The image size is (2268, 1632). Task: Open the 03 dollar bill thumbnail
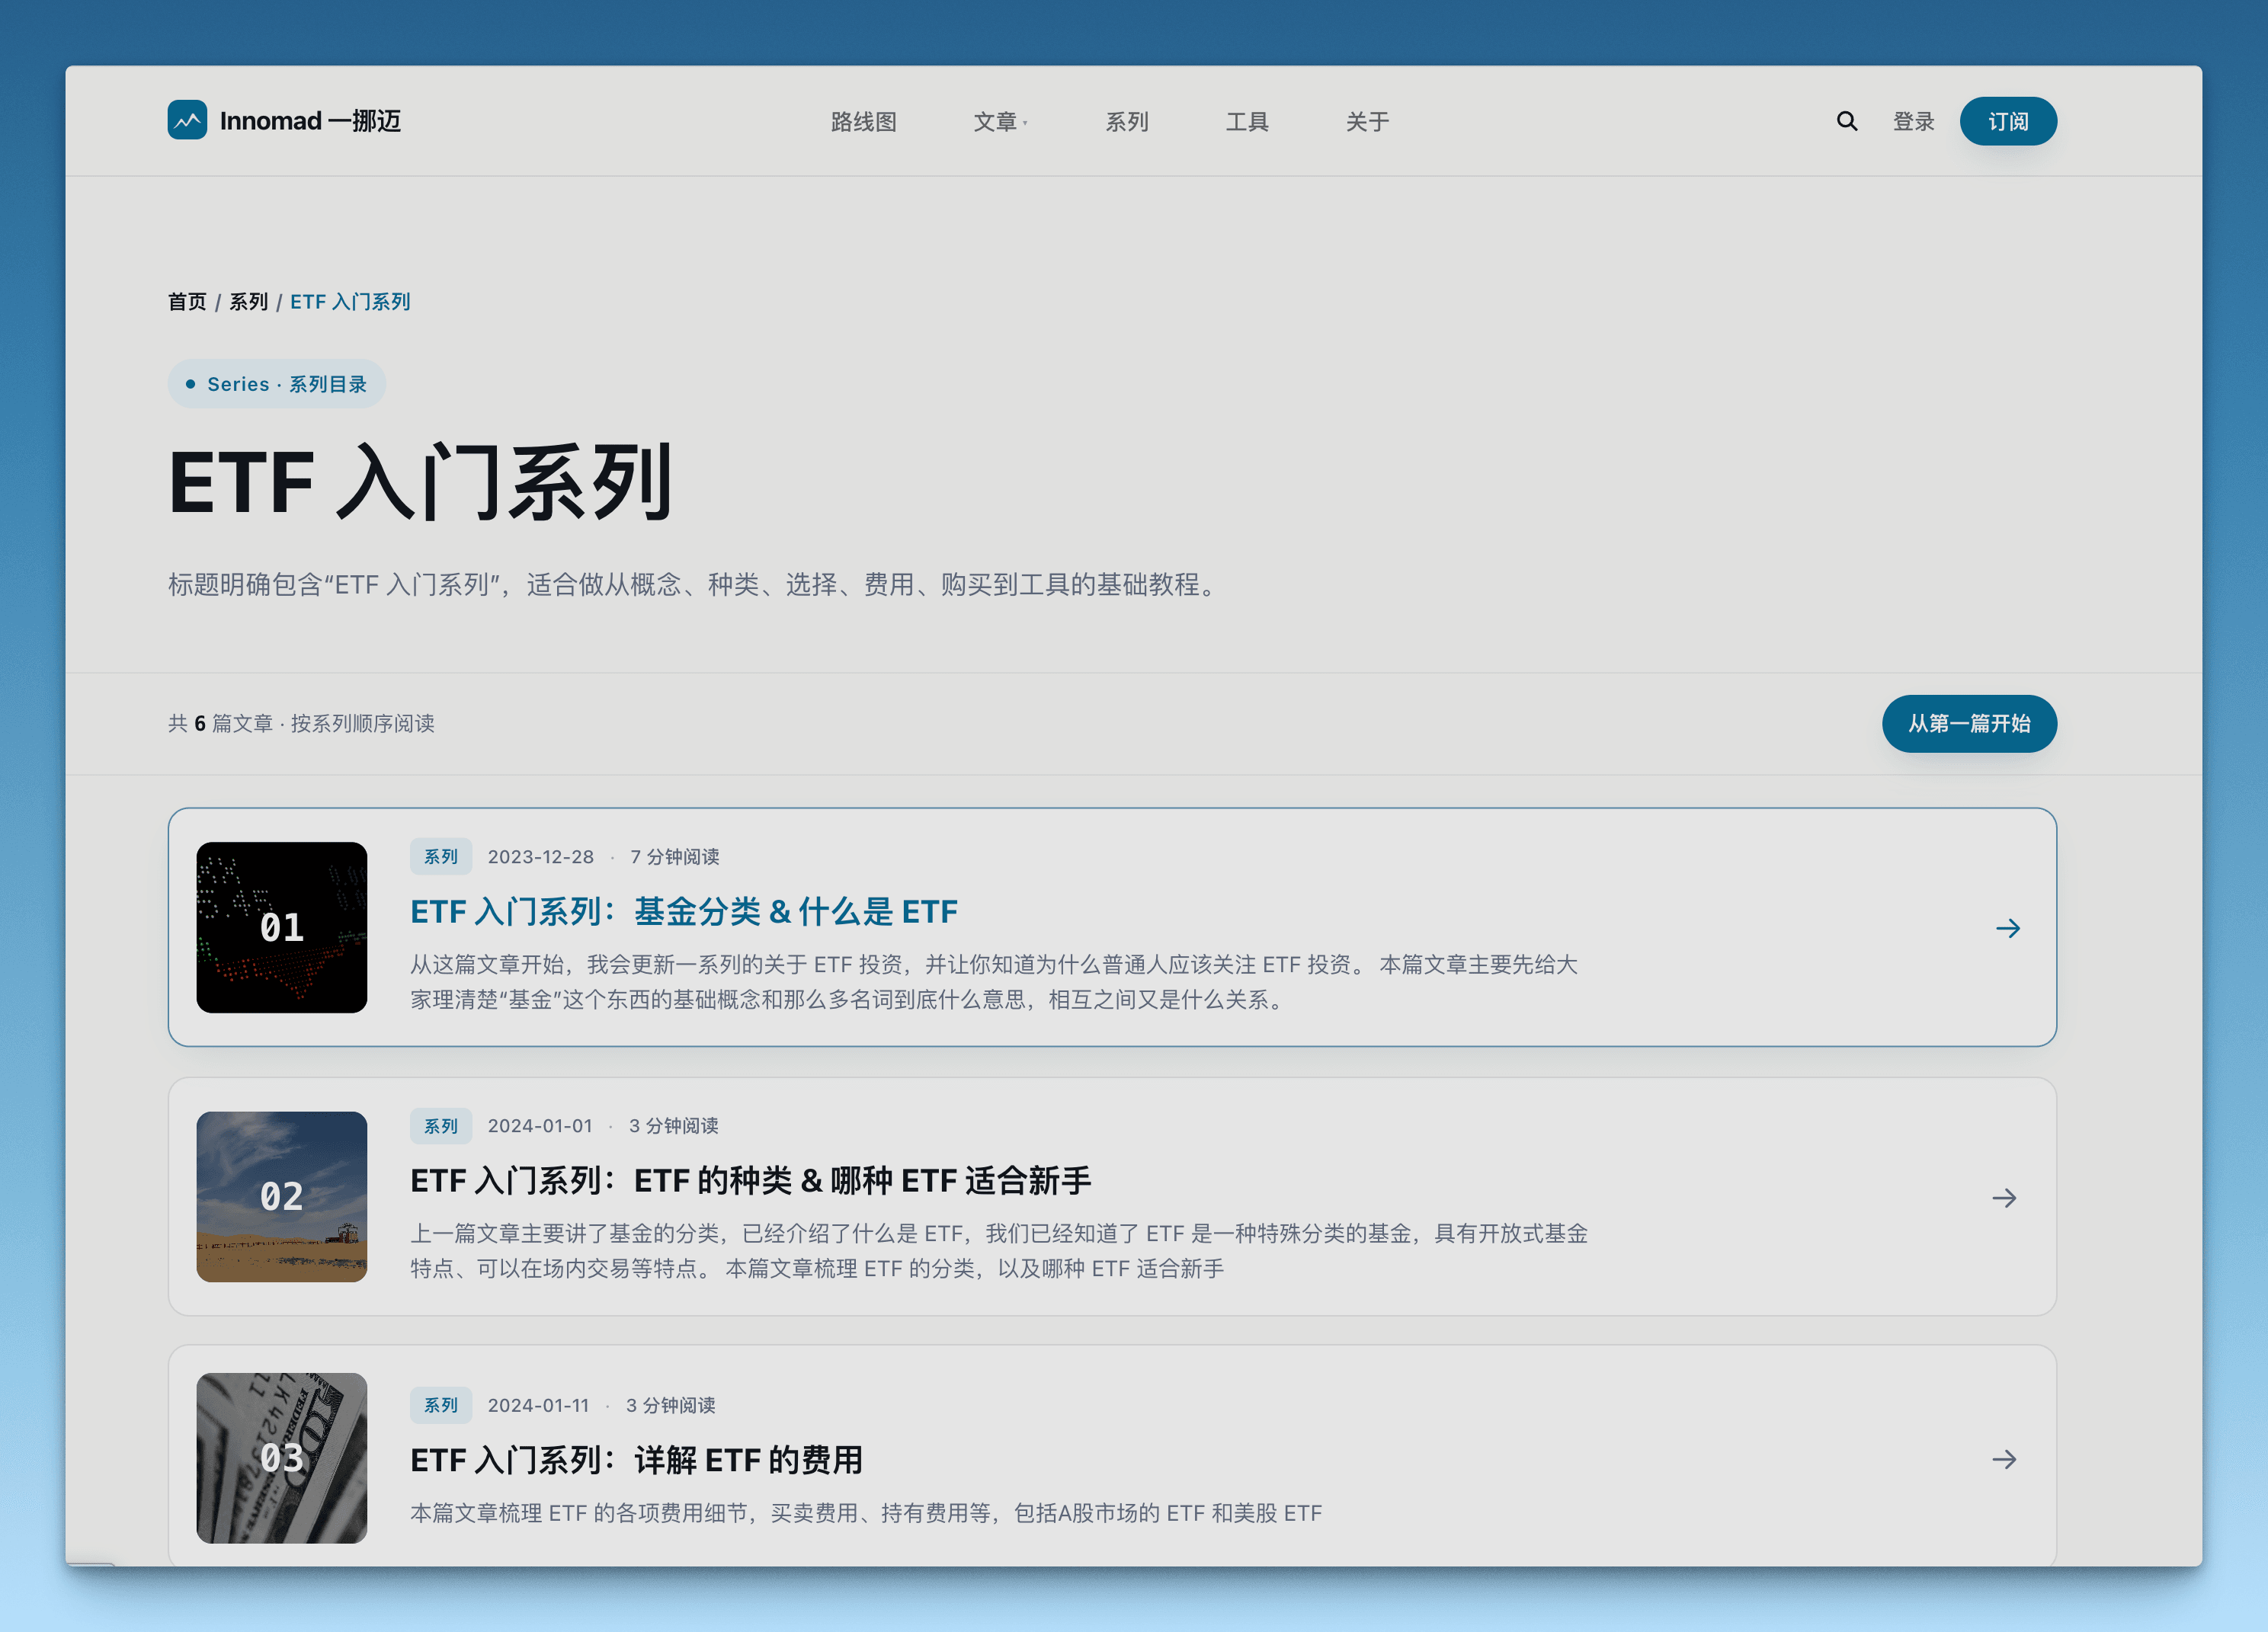(x=282, y=1457)
